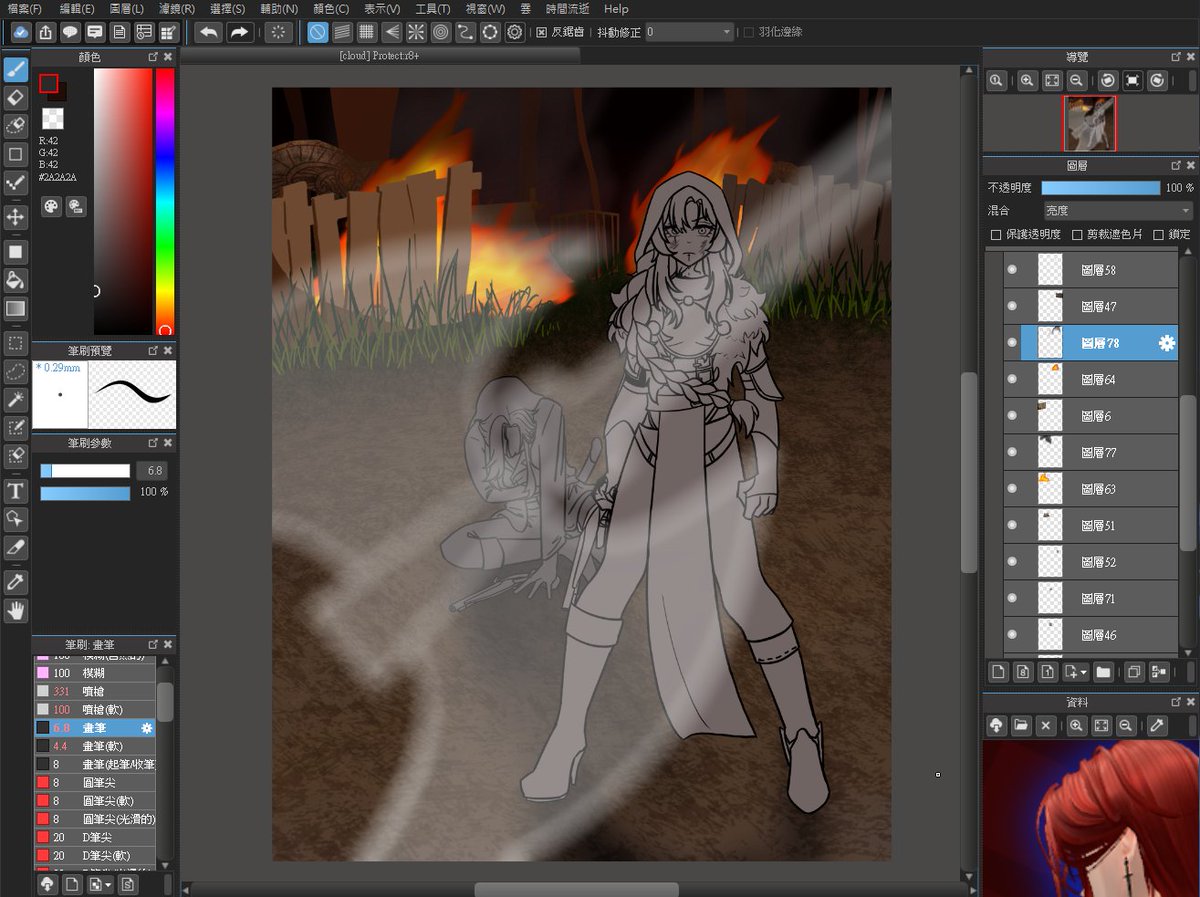Hide layer 圖層51
The width and height of the screenshot is (1200, 897).
(1012, 525)
